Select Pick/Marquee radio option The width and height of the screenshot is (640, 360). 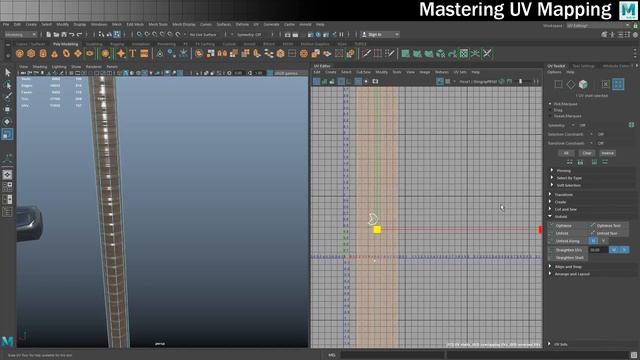tap(551, 104)
